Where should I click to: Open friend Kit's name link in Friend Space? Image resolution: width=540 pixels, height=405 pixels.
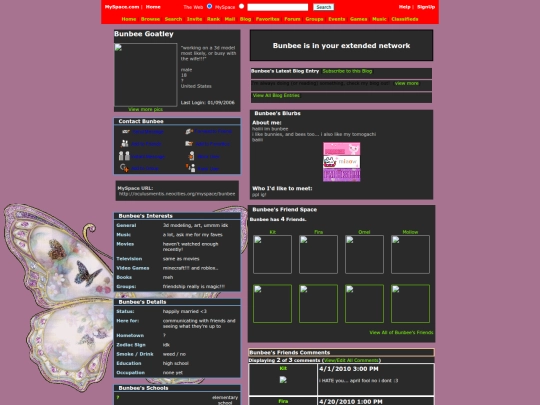click(272, 232)
